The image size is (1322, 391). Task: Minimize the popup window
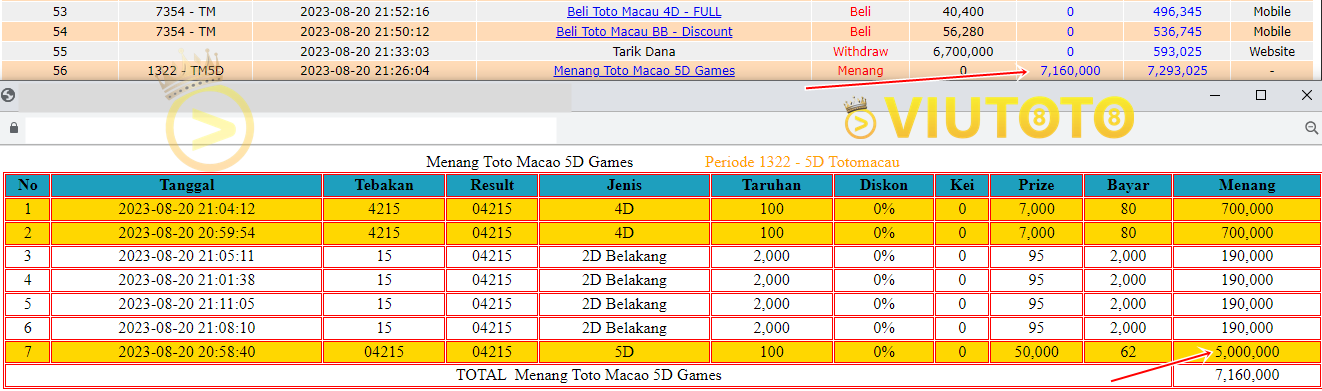[1216, 95]
